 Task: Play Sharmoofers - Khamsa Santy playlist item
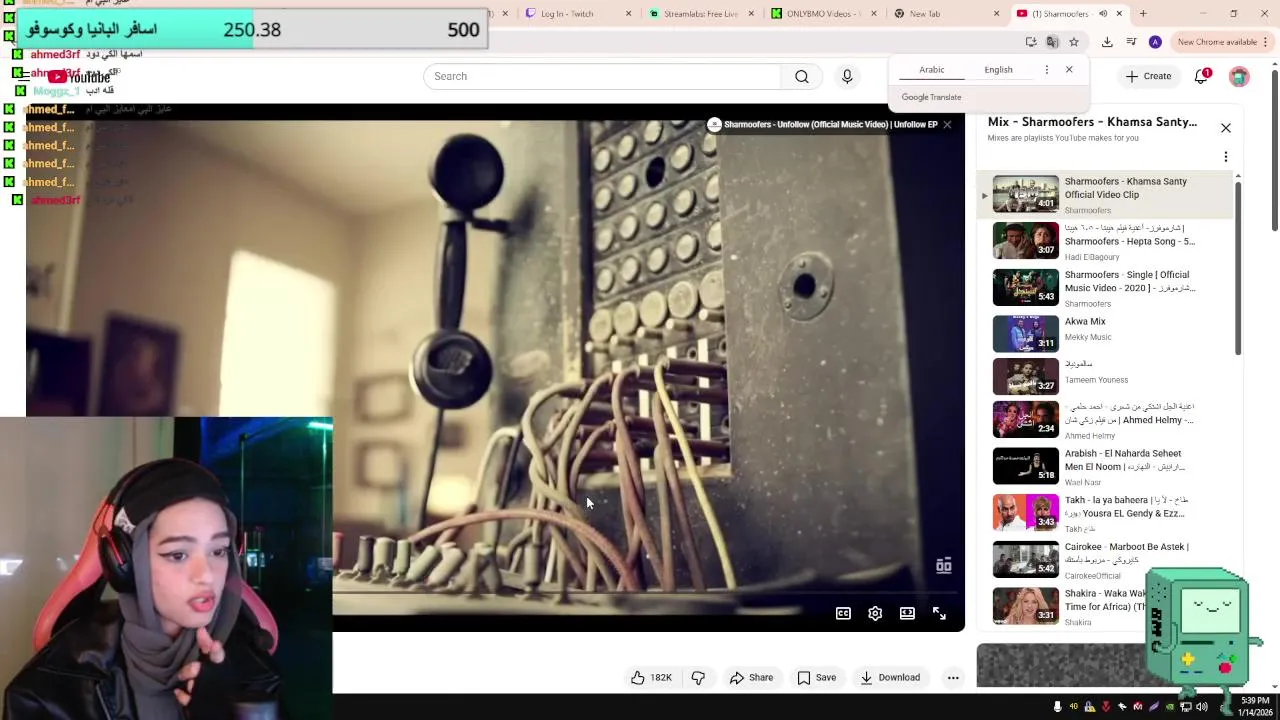click(x=1105, y=195)
